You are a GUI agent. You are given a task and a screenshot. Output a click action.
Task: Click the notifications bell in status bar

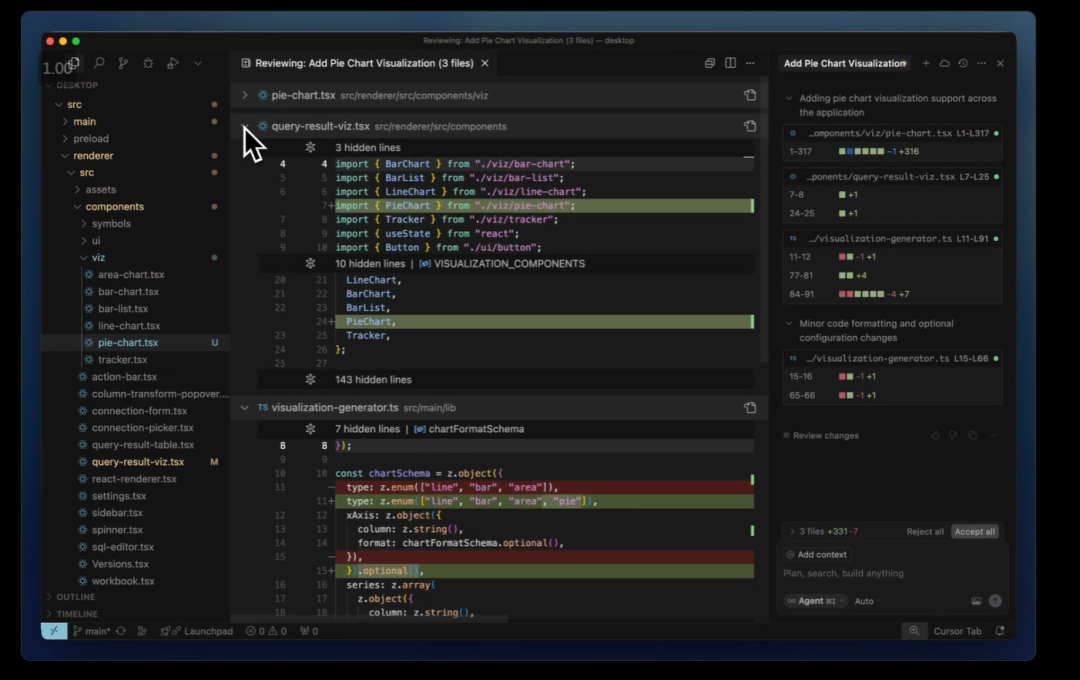pos(1000,631)
